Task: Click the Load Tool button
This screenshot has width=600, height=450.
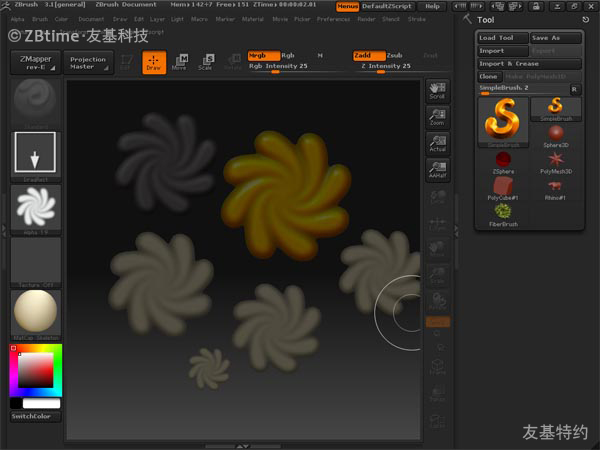Action: pyautogui.click(x=503, y=38)
